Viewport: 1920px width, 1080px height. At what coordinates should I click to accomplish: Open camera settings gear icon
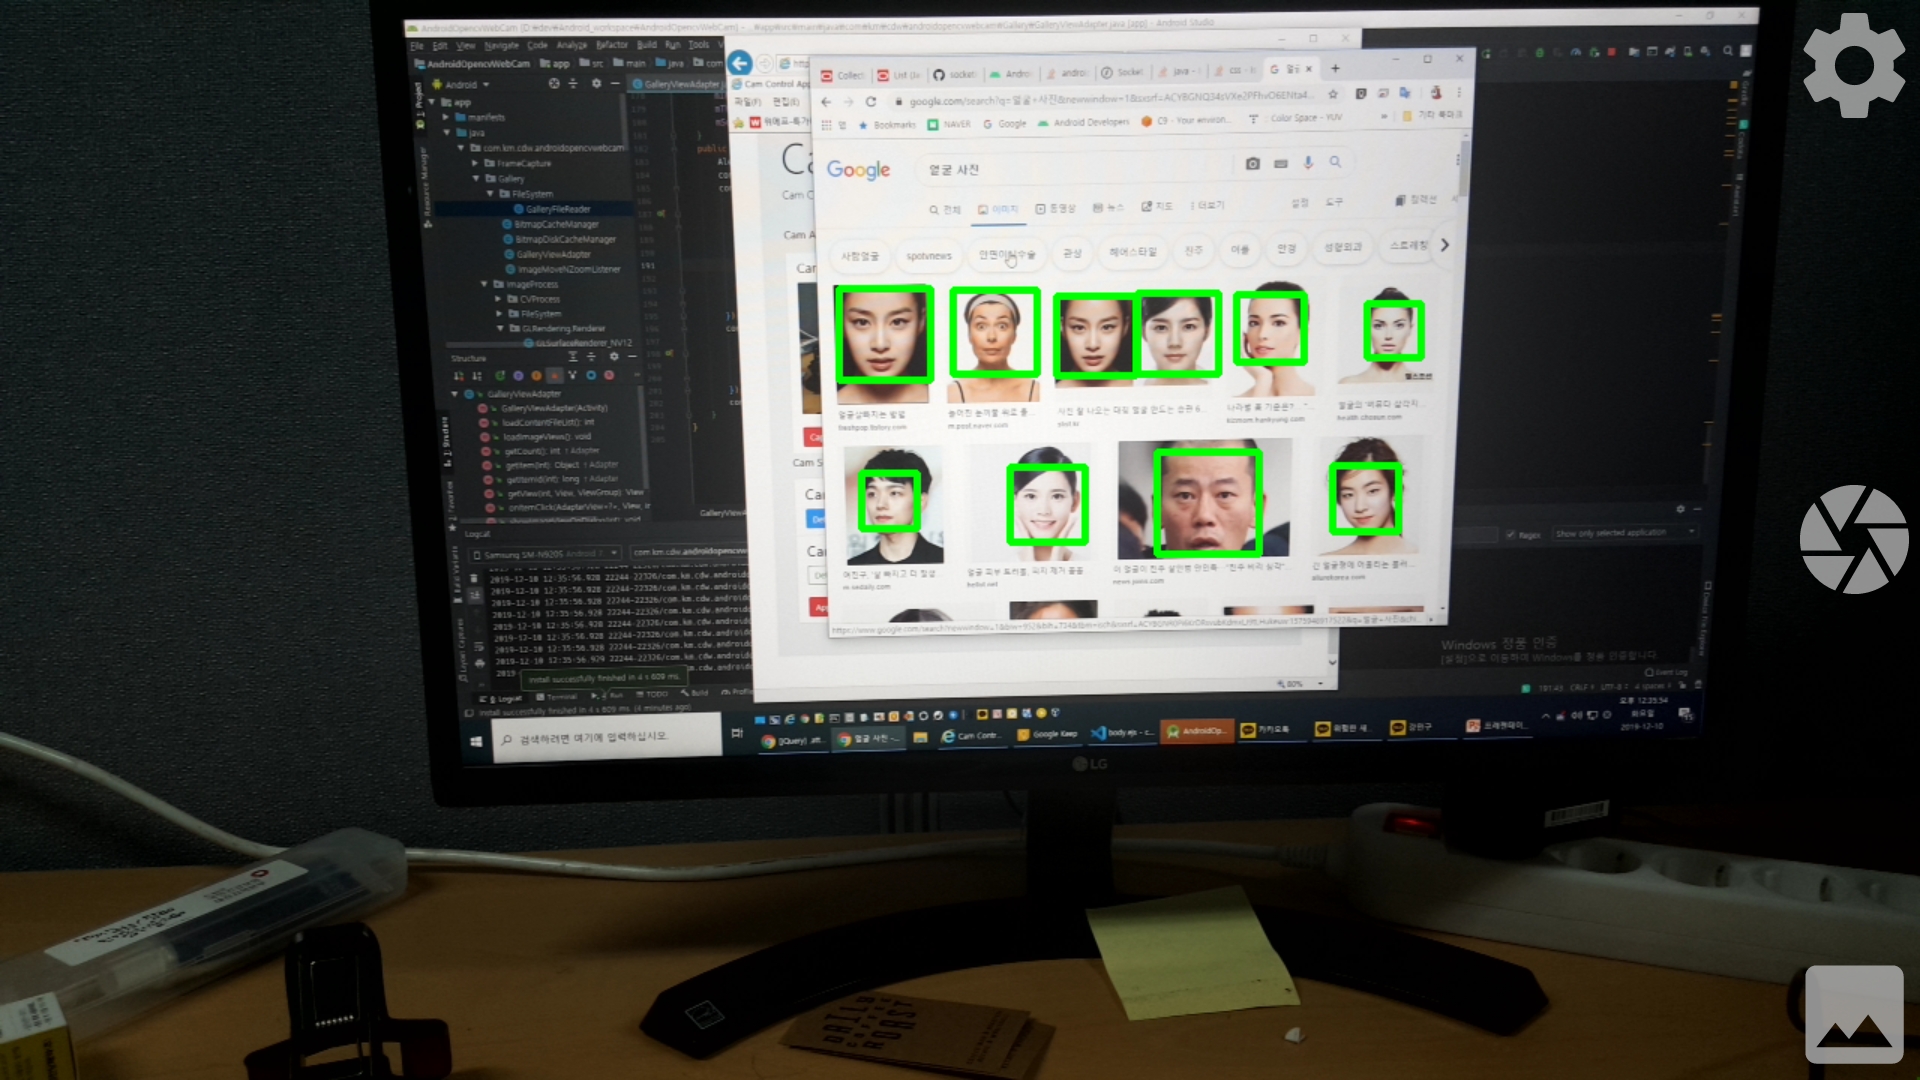click(1853, 66)
